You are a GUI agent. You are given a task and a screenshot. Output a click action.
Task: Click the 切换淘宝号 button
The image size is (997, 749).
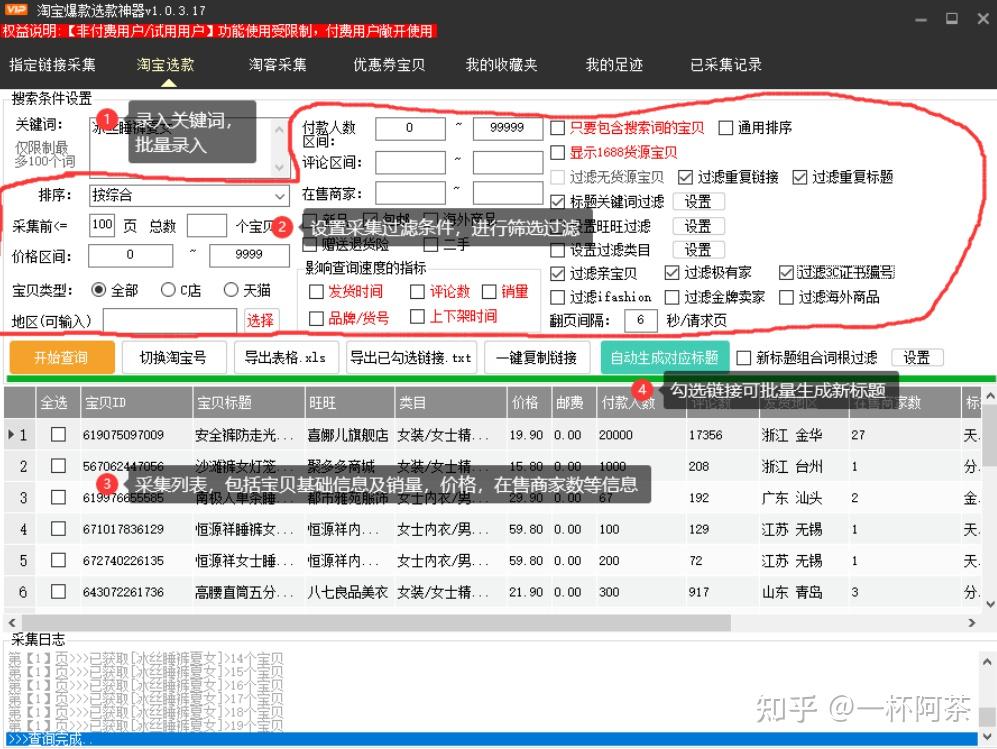pyautogui.click(x=173, y=357)
